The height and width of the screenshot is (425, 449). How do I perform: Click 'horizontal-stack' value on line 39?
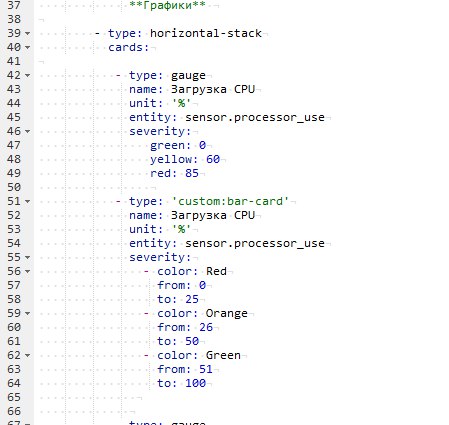[206, 33]
